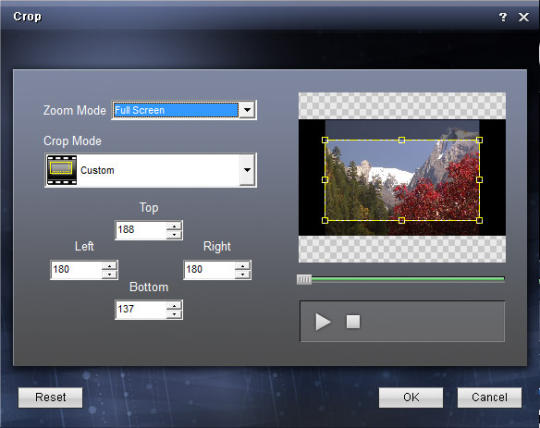Increase the Top crop value

(x=174, y=226)
